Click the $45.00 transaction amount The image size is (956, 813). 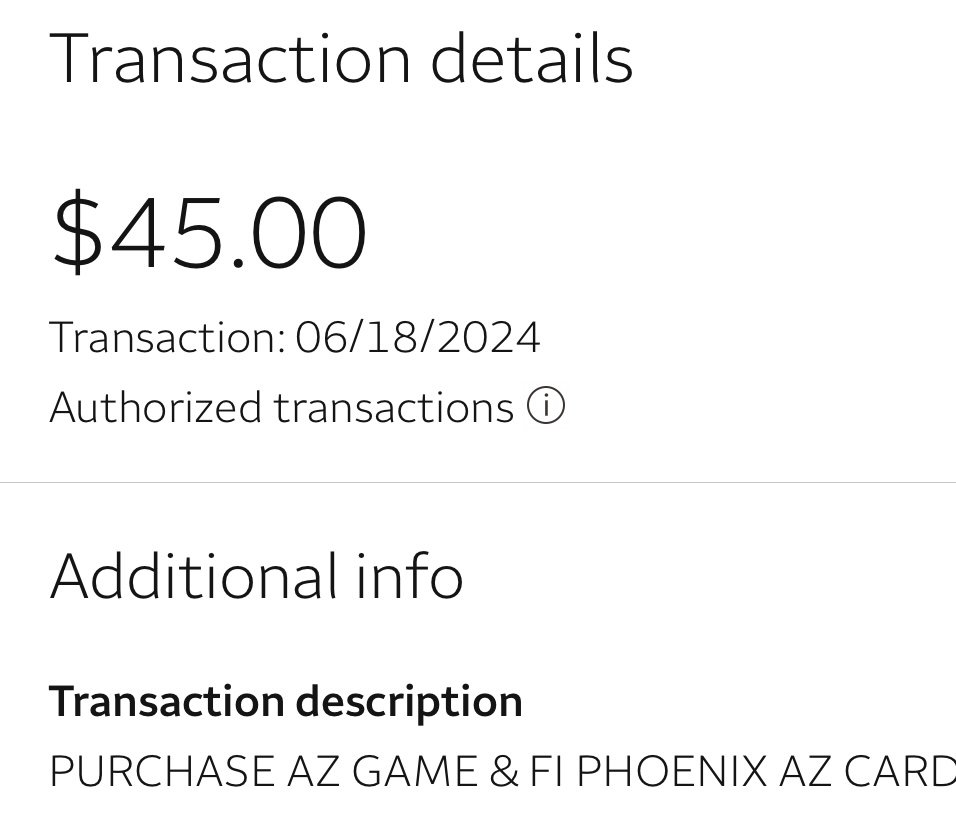209,231
